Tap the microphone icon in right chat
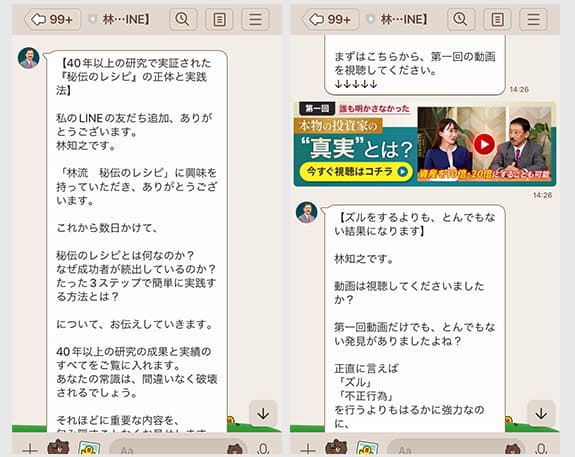The height and width of the screenshot is (457, 575). [541, 449]
